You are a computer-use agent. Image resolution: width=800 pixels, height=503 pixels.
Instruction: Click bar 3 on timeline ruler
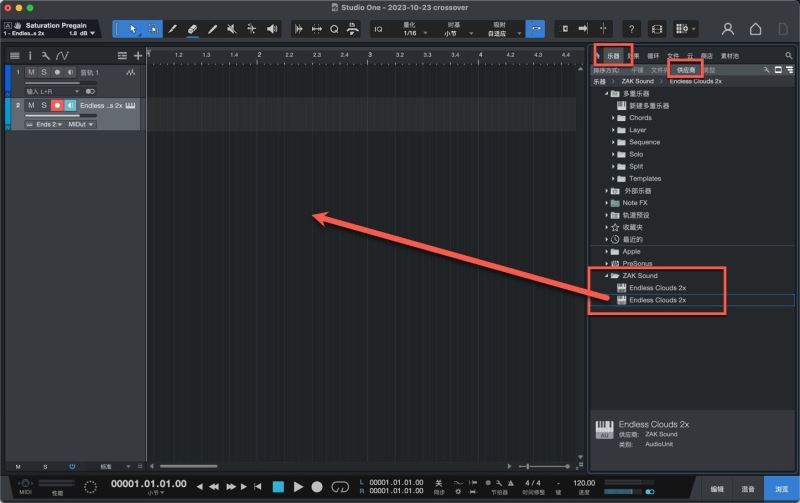(369, 55)
